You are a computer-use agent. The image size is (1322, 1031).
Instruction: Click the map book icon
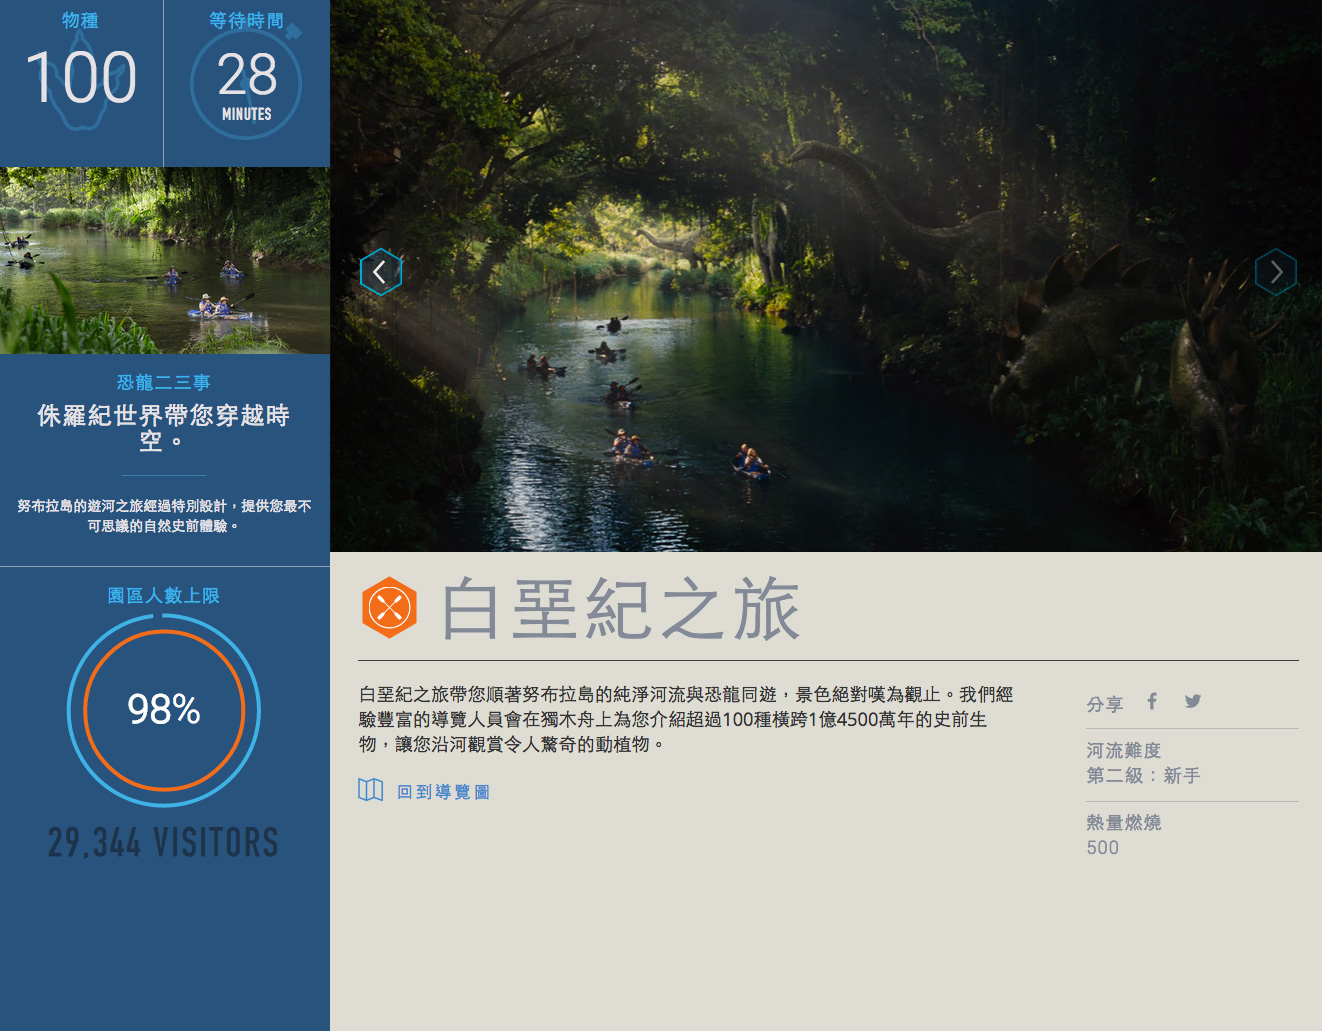coord(371,790)
